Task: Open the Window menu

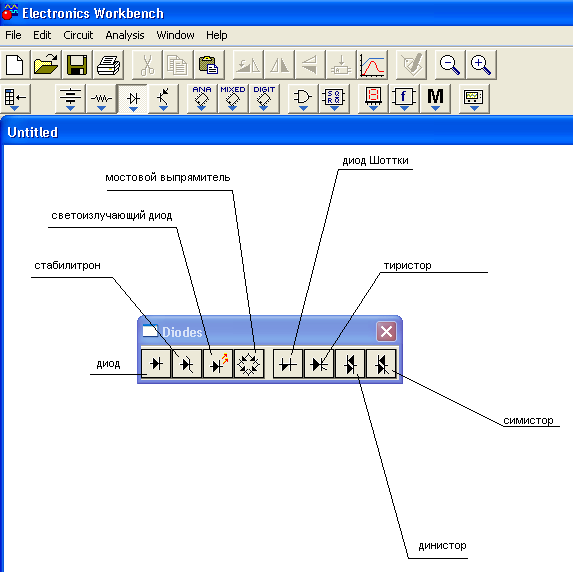Action: click(x=175, y=35)
